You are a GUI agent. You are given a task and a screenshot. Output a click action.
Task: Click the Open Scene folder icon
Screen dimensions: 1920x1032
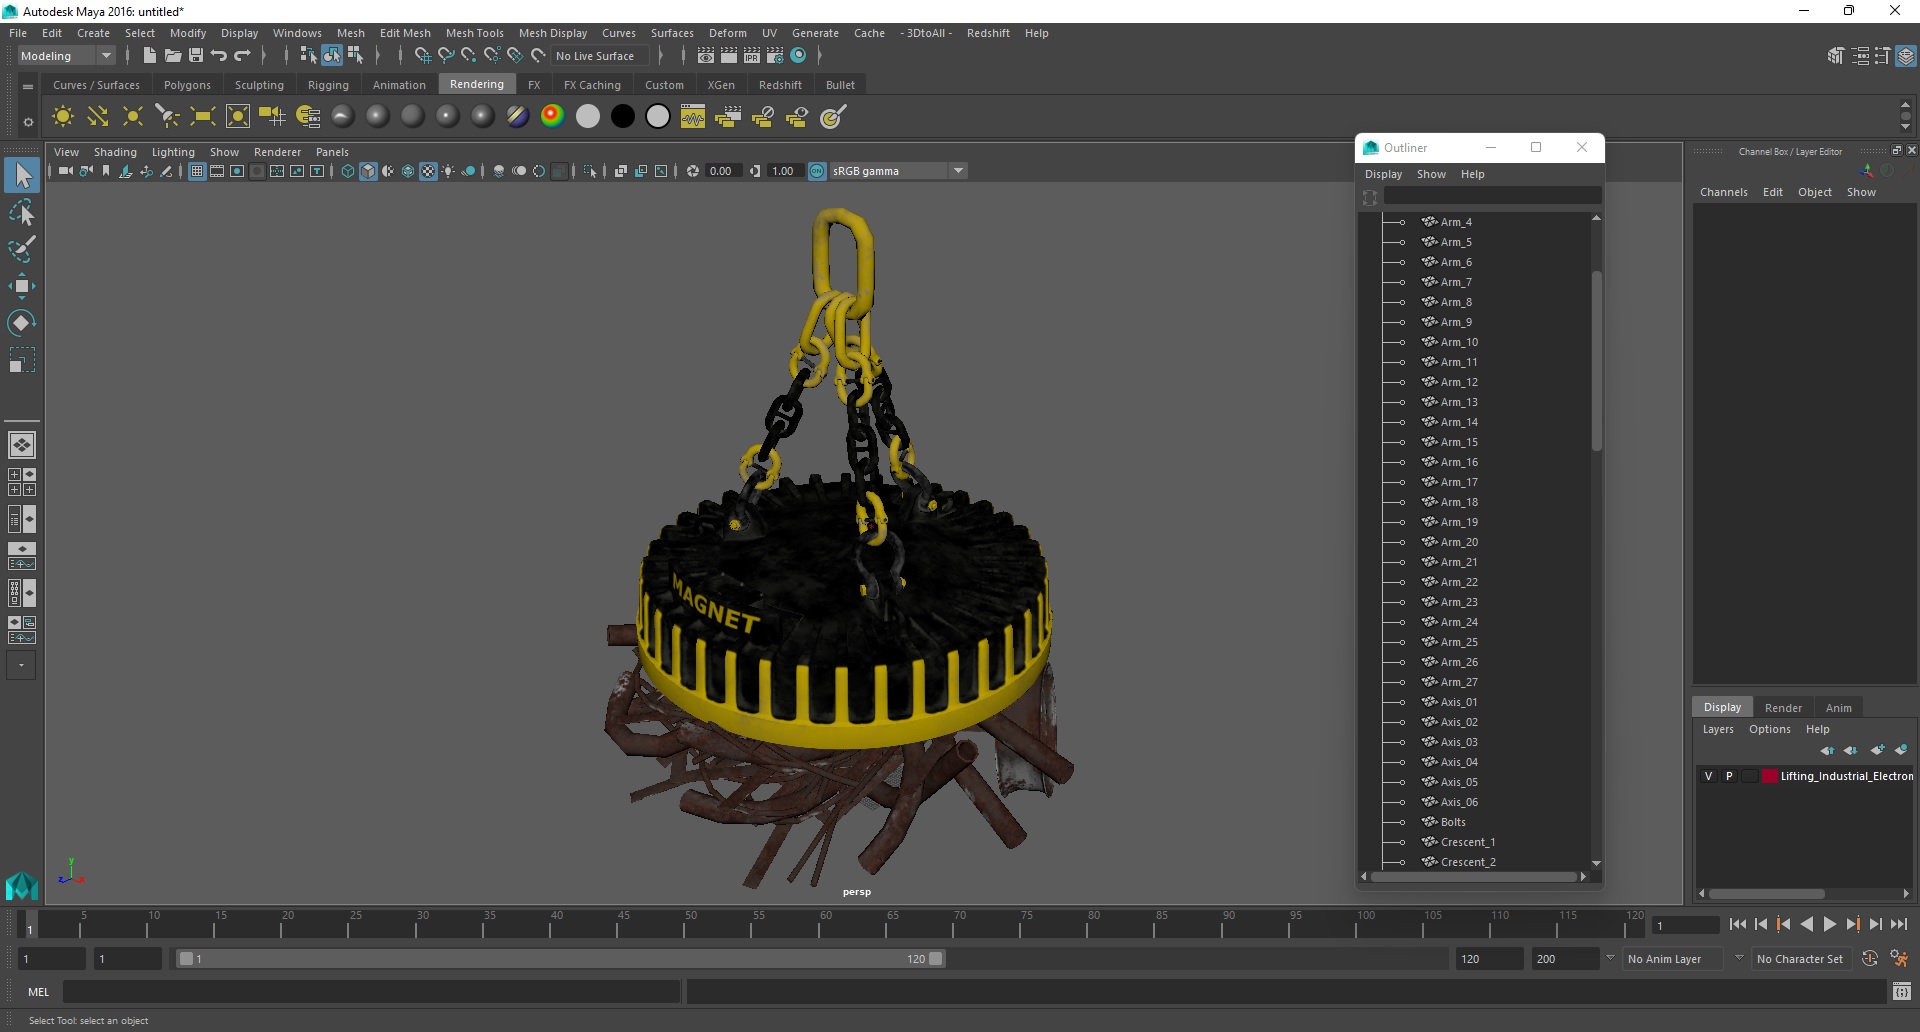[x=173, y=56]
